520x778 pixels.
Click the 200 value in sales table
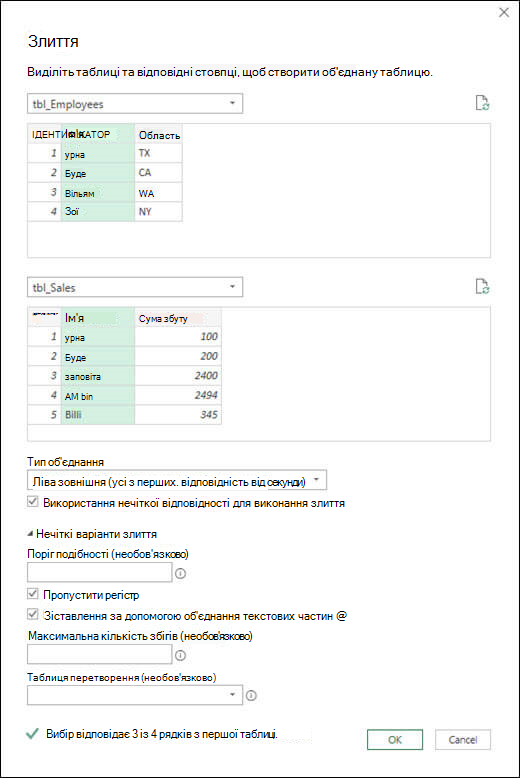click(x=178, y=356)
